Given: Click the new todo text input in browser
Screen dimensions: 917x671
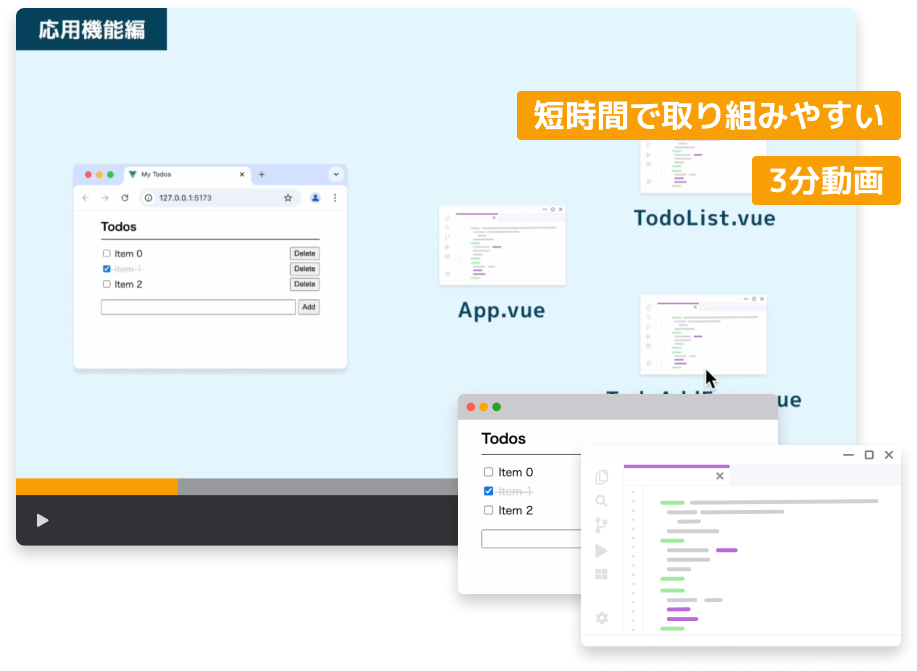Looking at the screenshot, I should tap(198, 307).
